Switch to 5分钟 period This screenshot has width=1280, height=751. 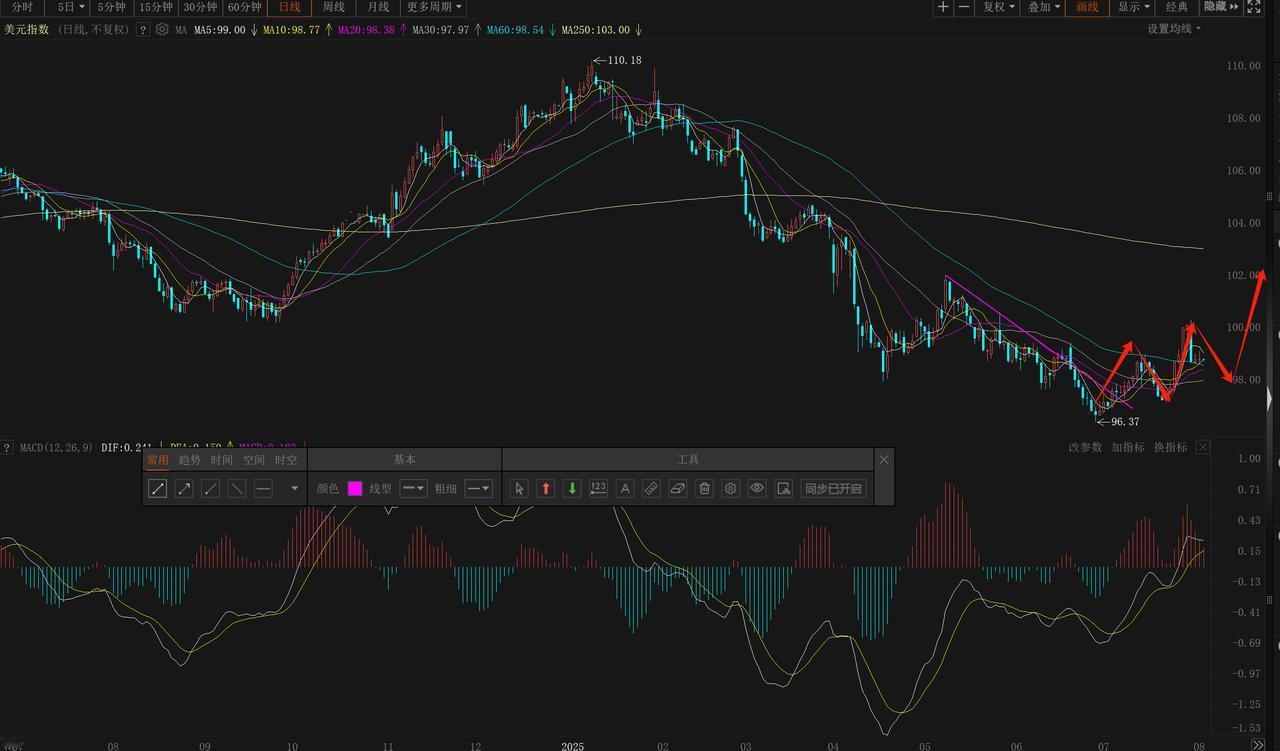pyautogui.click(x=111, y=7)
